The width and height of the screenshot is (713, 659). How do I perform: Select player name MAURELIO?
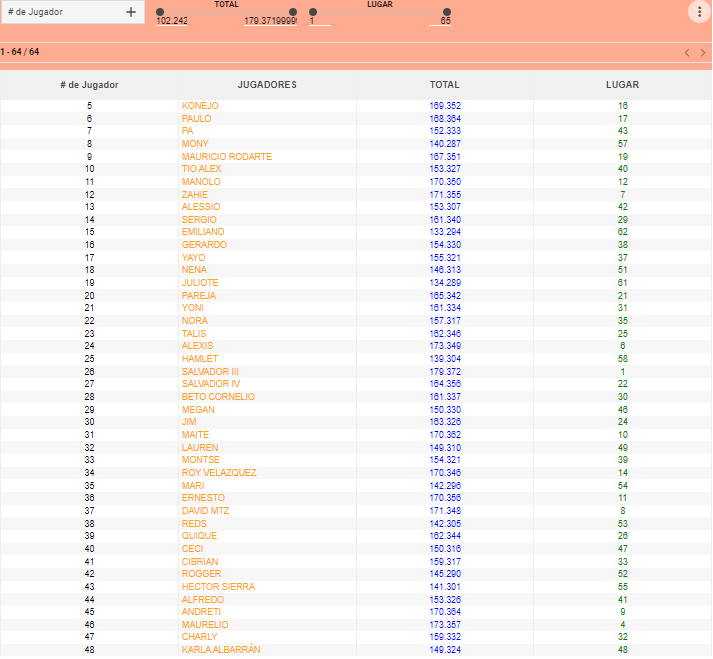(x=205, y=625)
